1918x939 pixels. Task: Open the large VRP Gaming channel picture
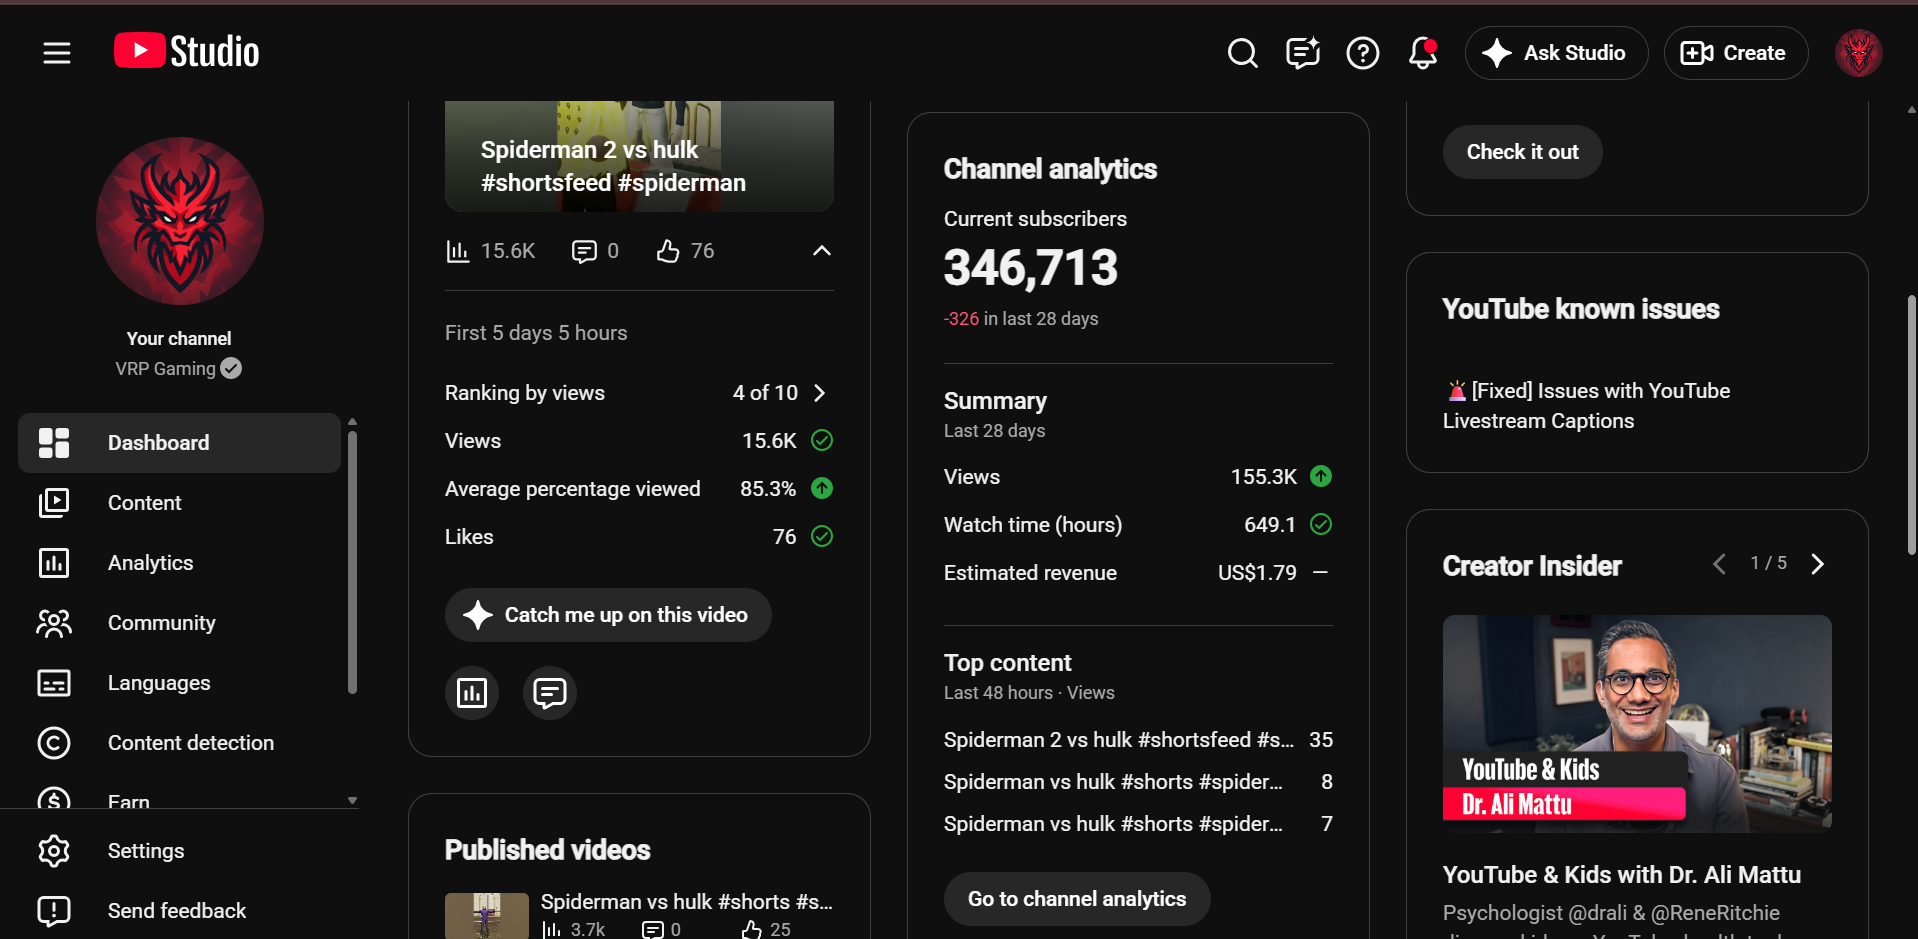click(x=180, y=221)
